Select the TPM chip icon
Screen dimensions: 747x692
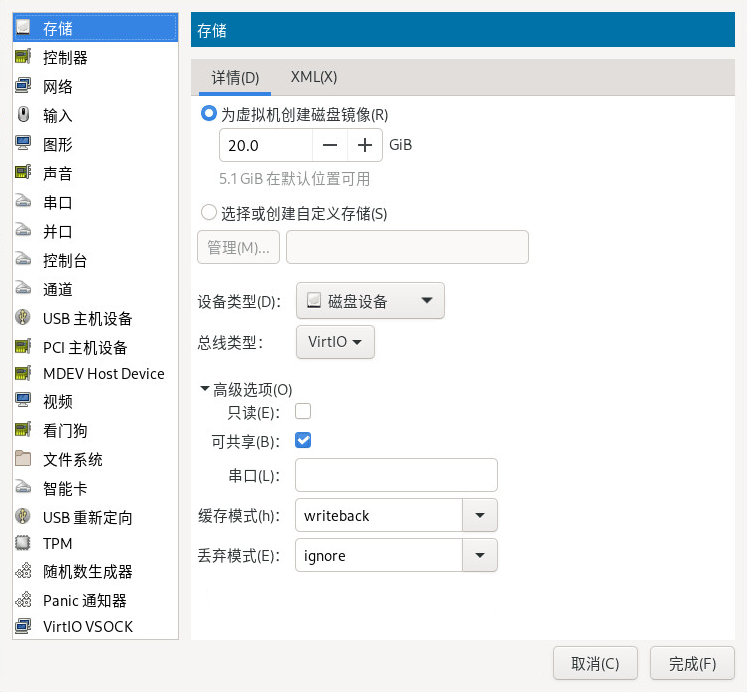click(x=23, y=544)
